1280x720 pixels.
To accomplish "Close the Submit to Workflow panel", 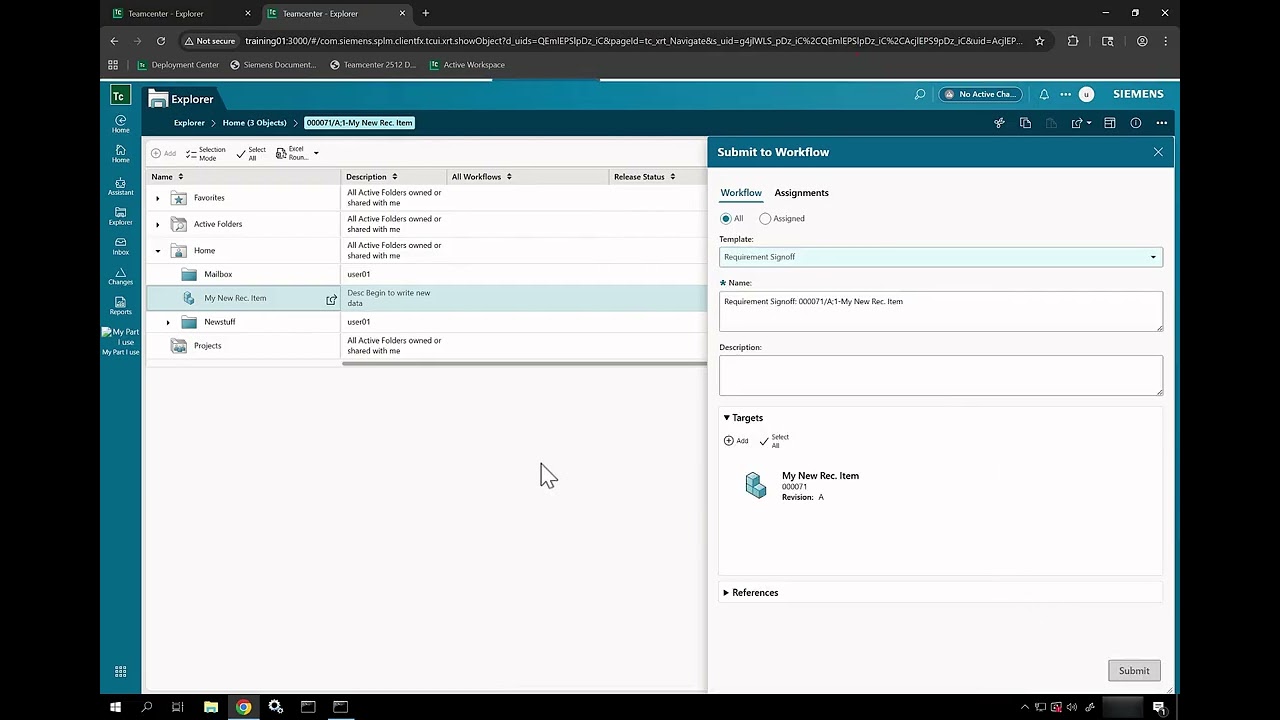I will point(1158,152).
